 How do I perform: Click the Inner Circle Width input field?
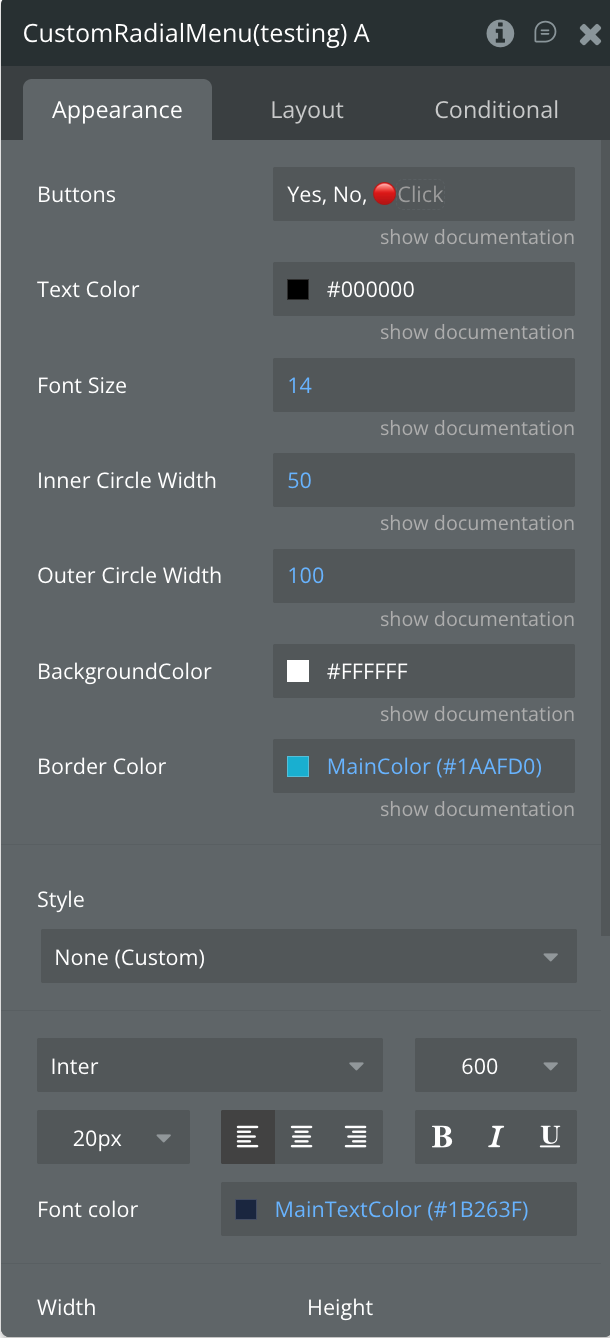[x=424, y=480]
